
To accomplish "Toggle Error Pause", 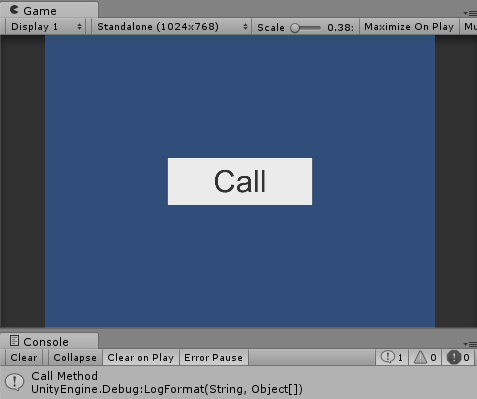I will 213,358.
